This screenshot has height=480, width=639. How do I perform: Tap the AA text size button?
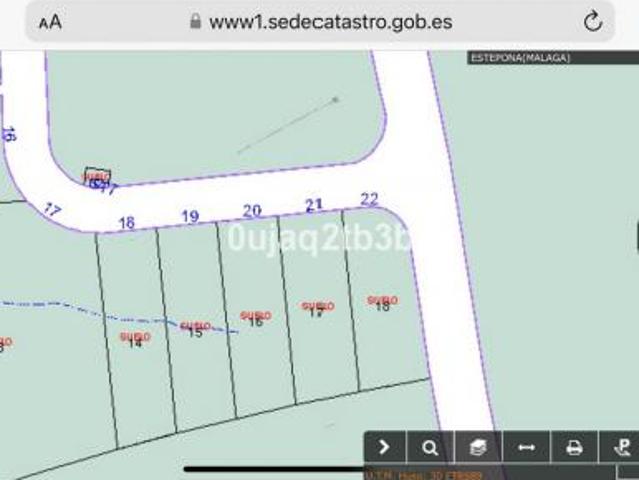pyautogui.click(x=50, y=22)
